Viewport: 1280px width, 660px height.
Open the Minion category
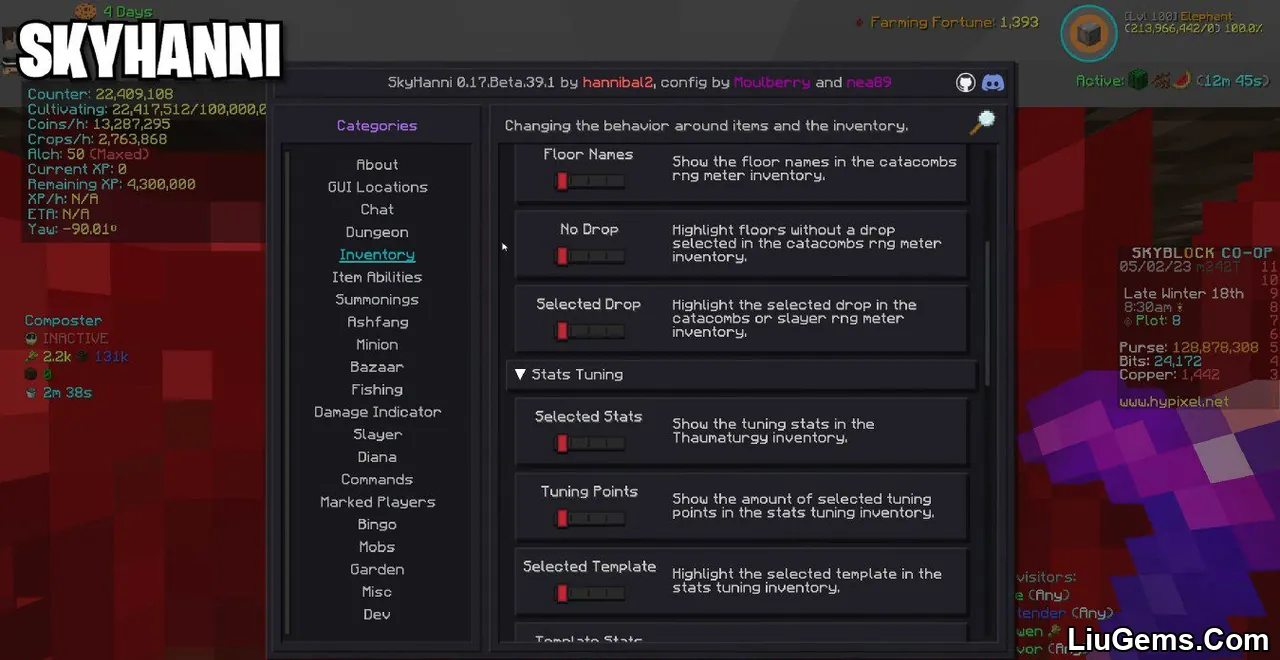click(x=377, y=345)
